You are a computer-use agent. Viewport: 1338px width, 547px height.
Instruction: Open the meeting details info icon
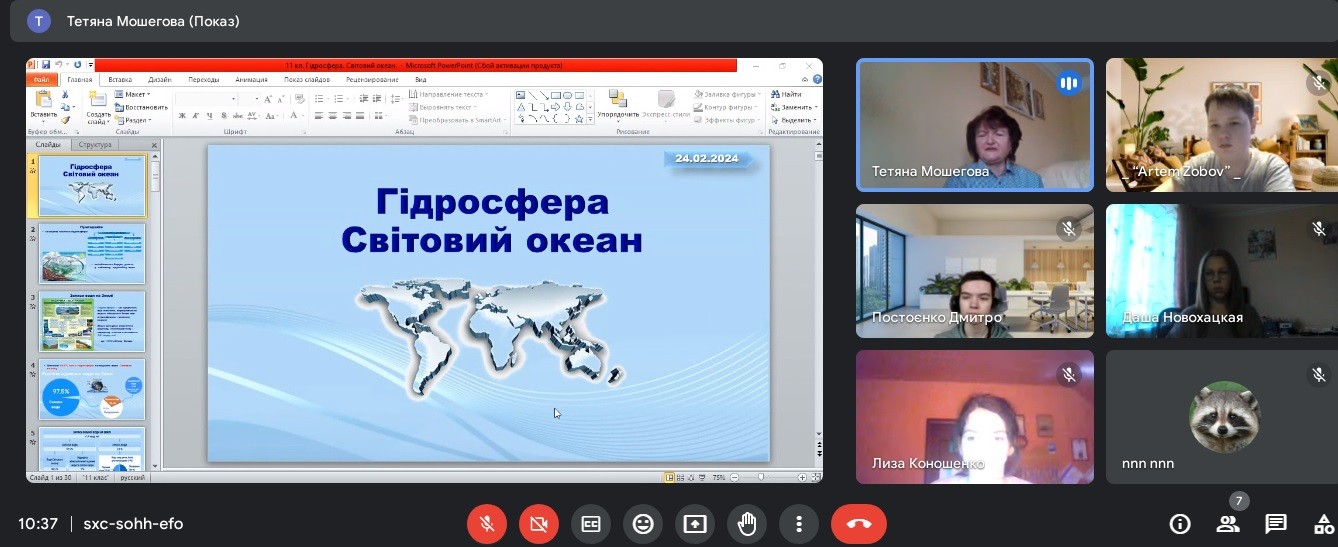pyautogui.click(x=1180, y=523)
